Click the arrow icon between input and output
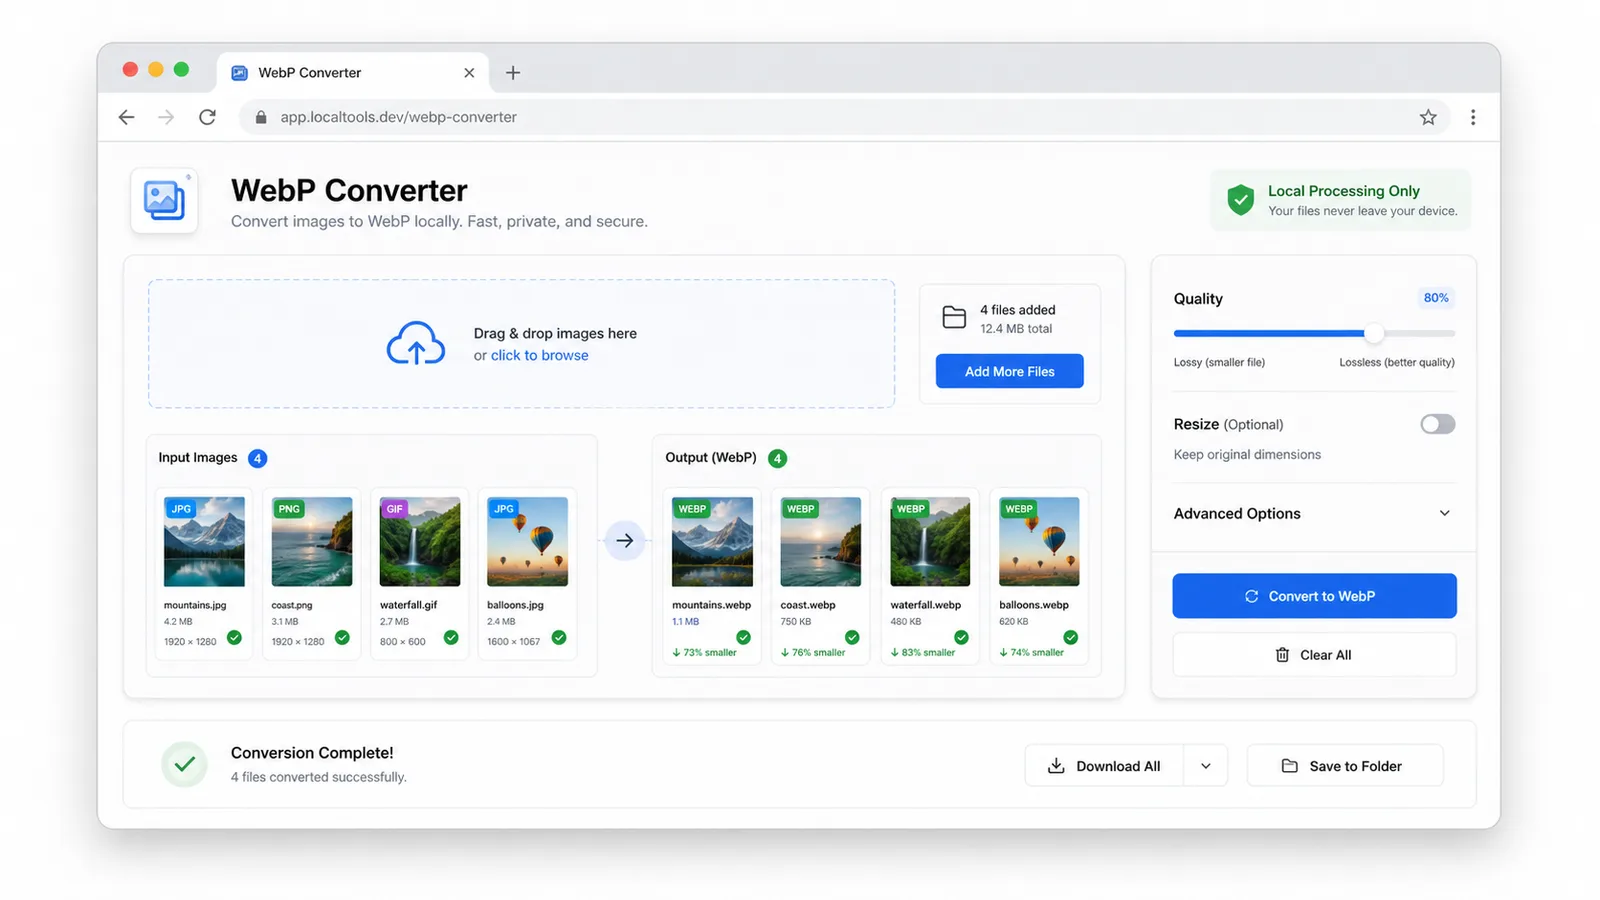1600x900 pixels. [625, 541]
